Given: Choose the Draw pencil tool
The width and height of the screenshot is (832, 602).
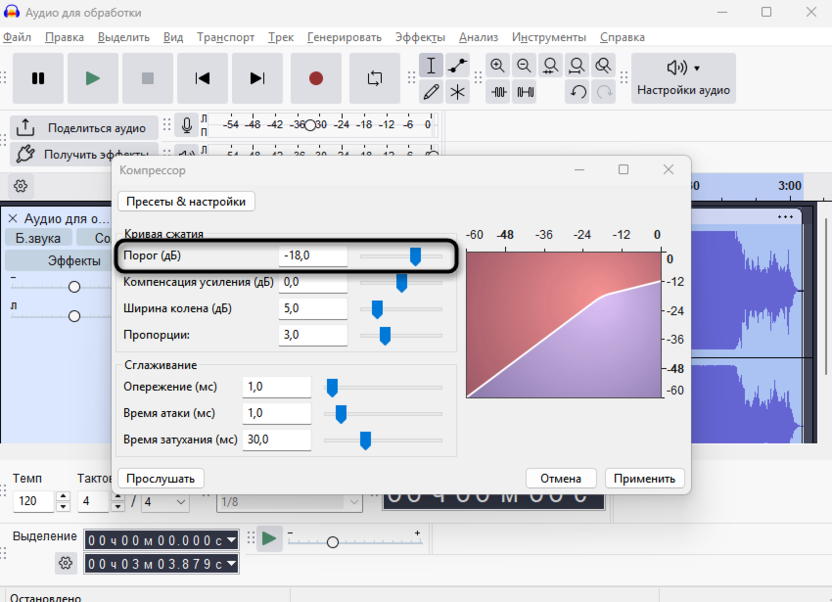Looking at the screenshot, I should [431, 92].
